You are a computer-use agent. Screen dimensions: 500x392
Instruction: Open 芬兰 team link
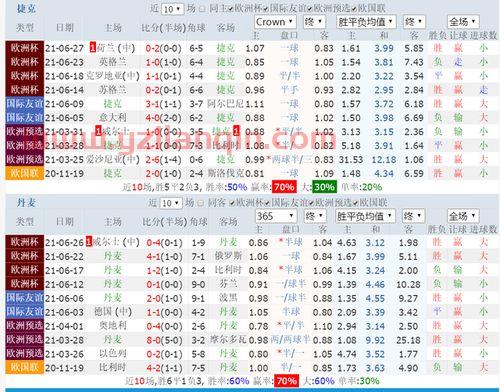(x=228, y=284)
